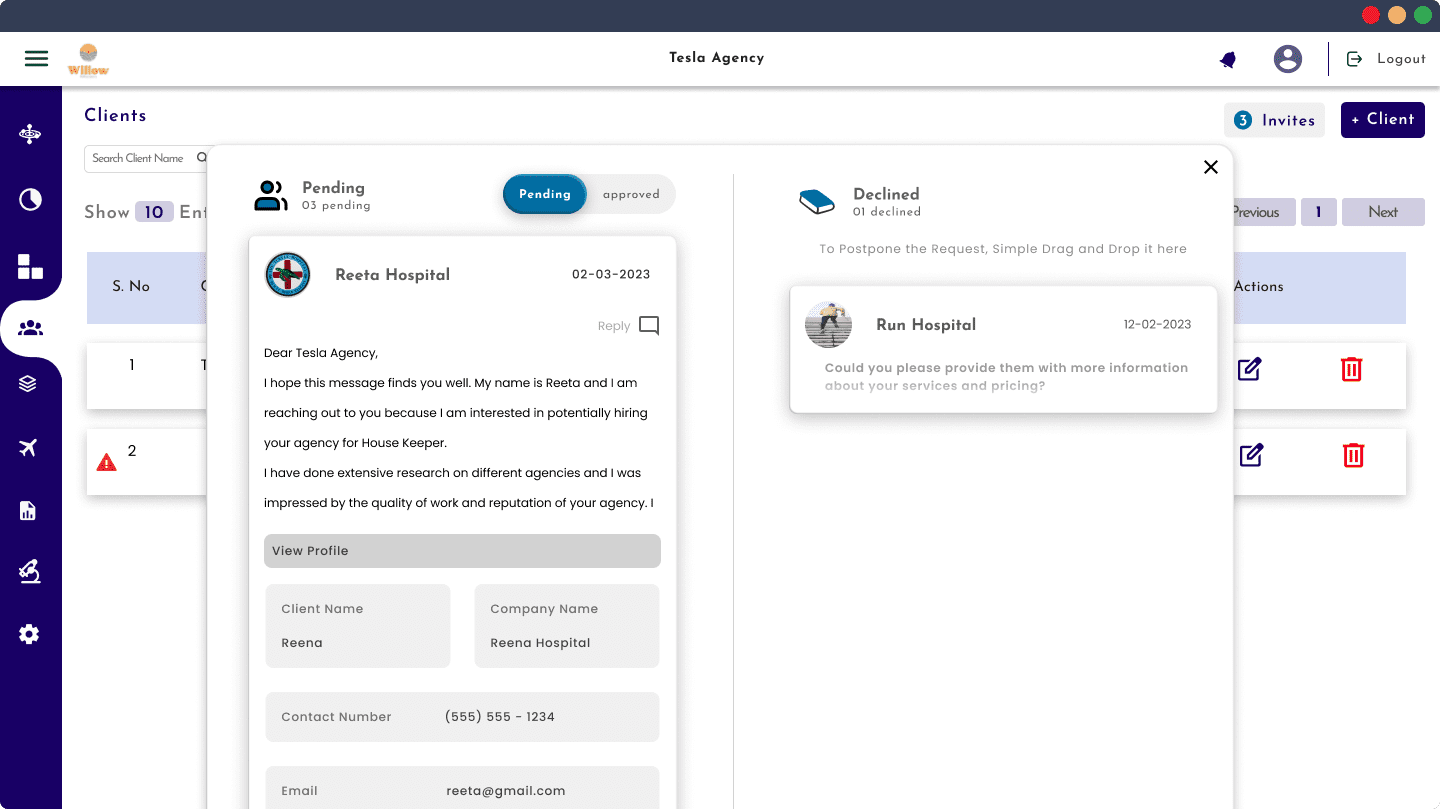The height and width of the screenshot is (809, 1440).
Task: Open the dashboard blocks sidebar icon
Action: 30,266
